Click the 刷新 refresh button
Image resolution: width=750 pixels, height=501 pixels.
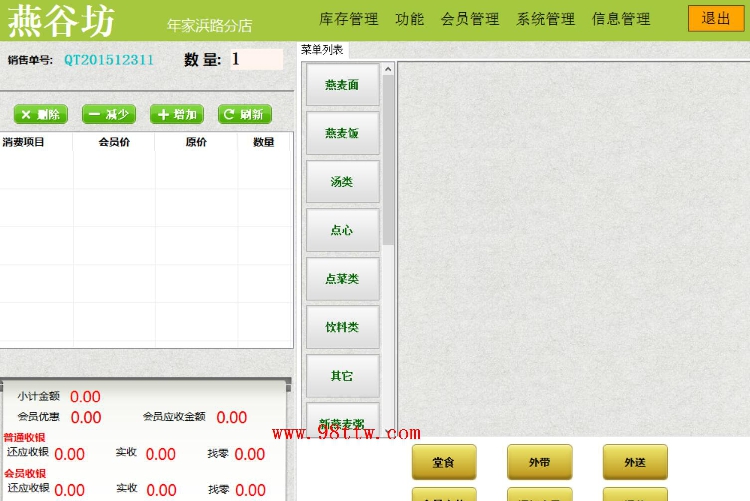[x=245, y=114]
